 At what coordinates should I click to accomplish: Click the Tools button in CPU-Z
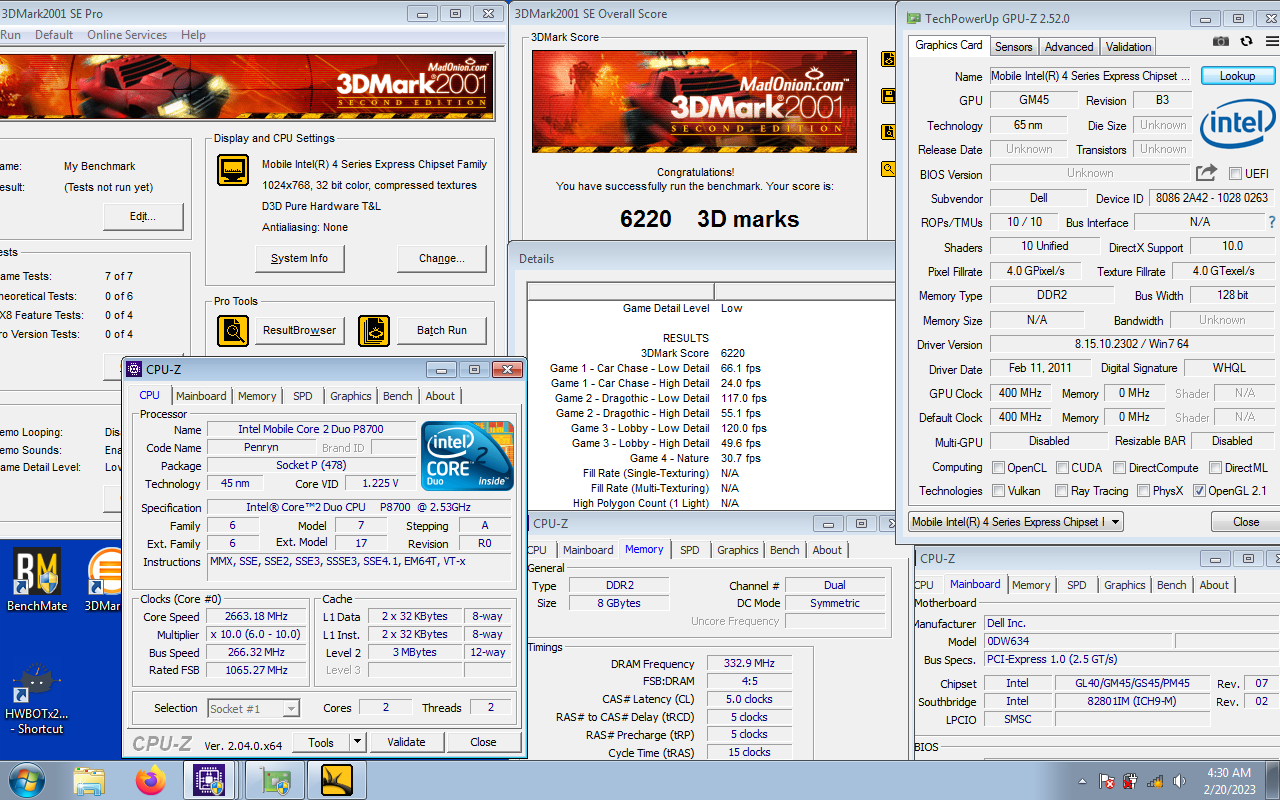321,742
